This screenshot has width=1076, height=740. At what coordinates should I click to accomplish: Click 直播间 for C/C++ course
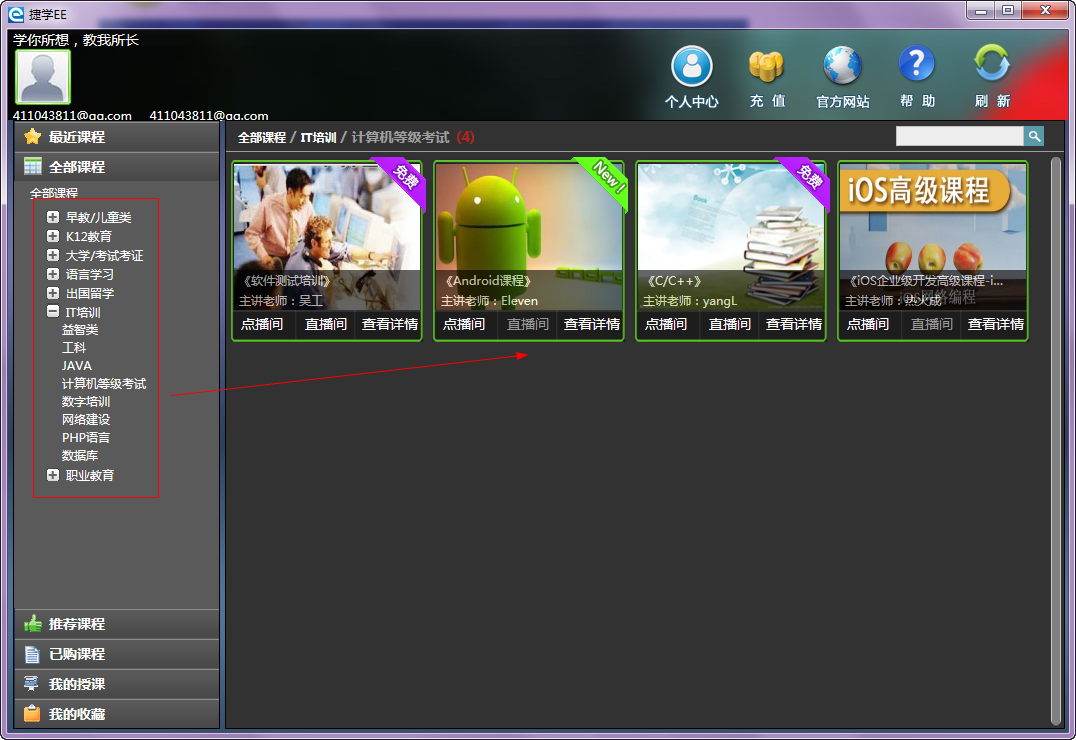729,324
